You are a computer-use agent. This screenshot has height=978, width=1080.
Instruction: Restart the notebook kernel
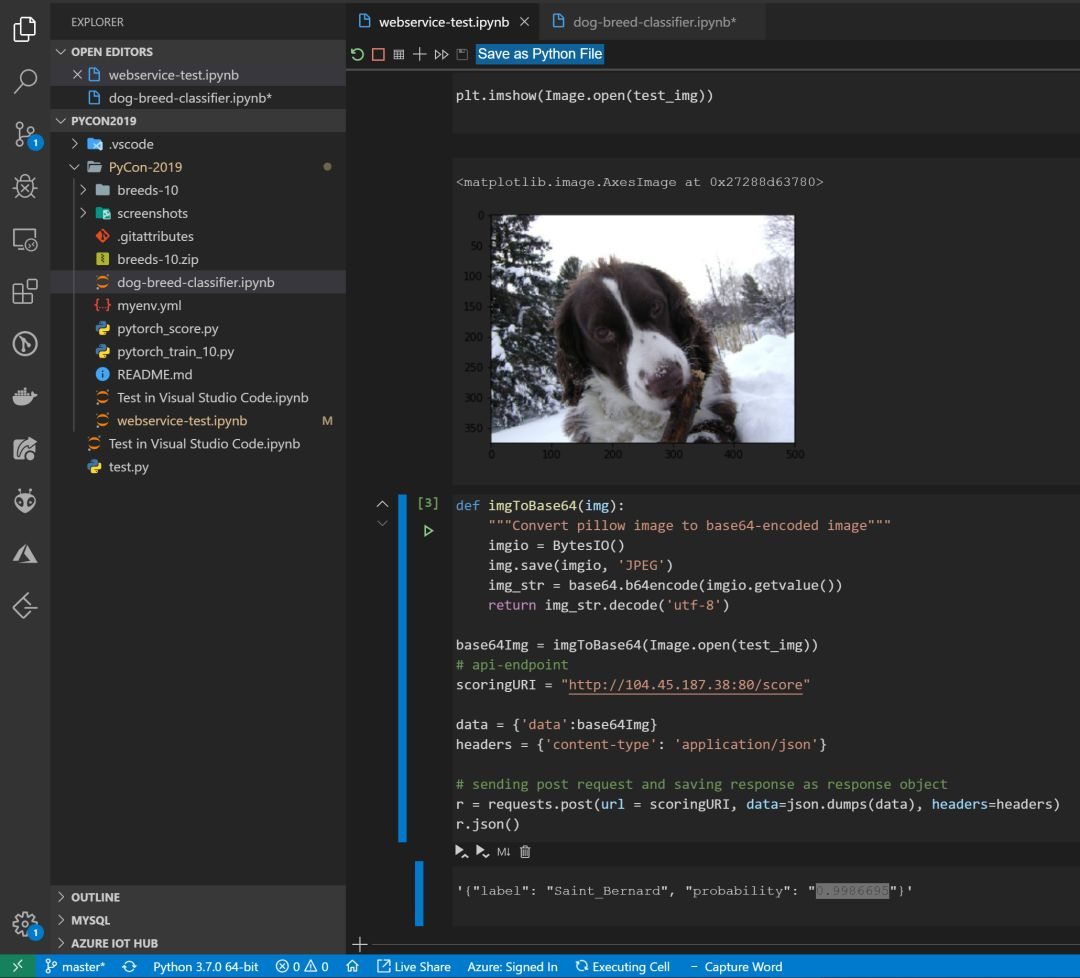[x=357, y=54]
